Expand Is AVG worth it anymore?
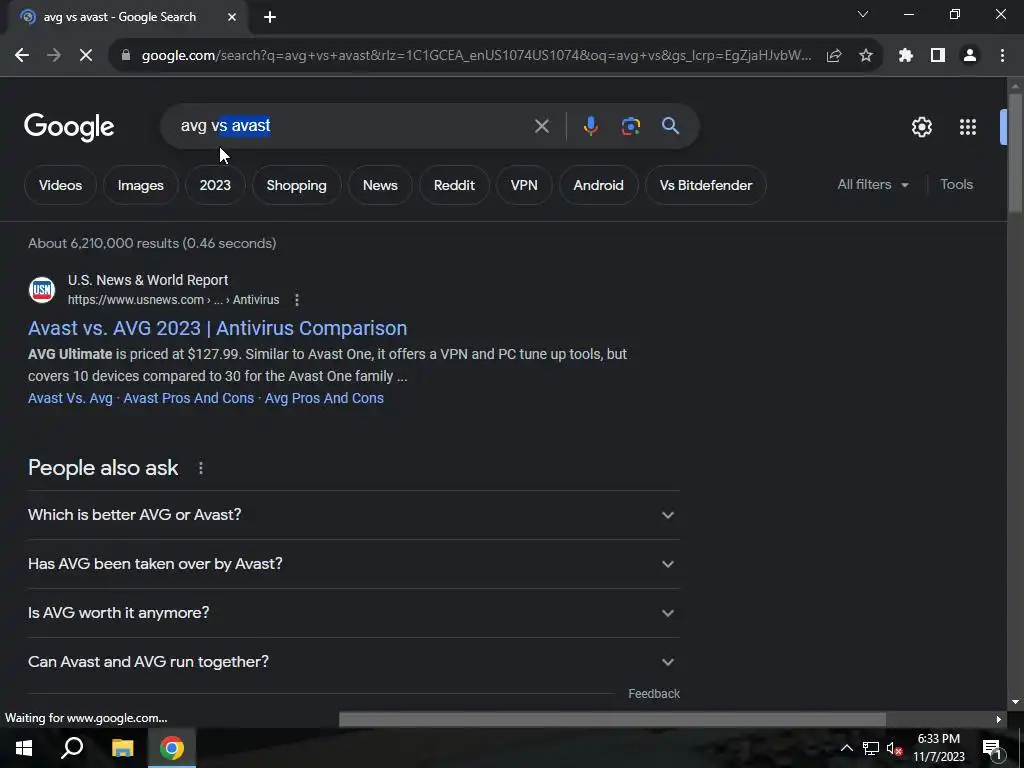This screenshot has height=768, width=1024. (354, 613)
